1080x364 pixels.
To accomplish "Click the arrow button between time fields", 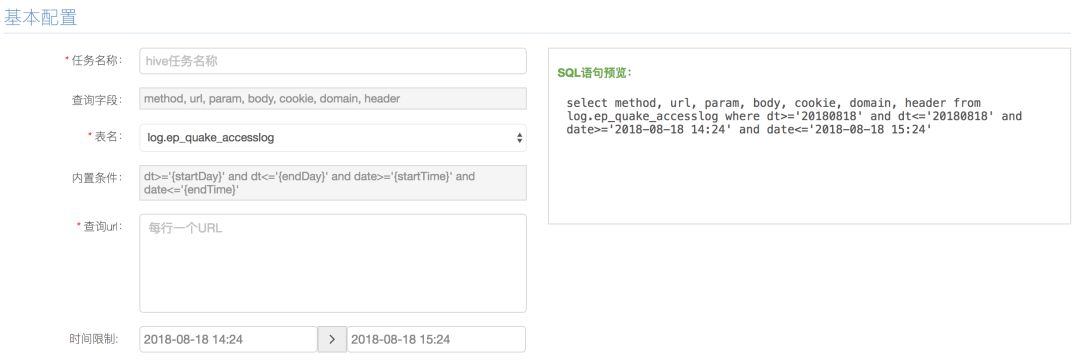I will click(x=332, y=339).
